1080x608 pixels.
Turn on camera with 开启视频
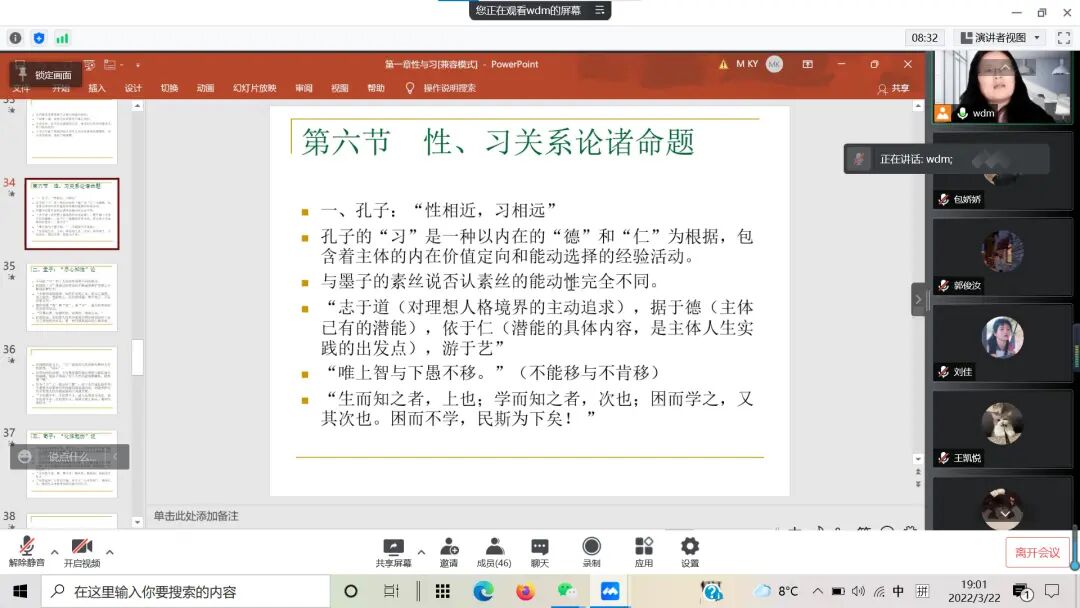click(82, 550)
